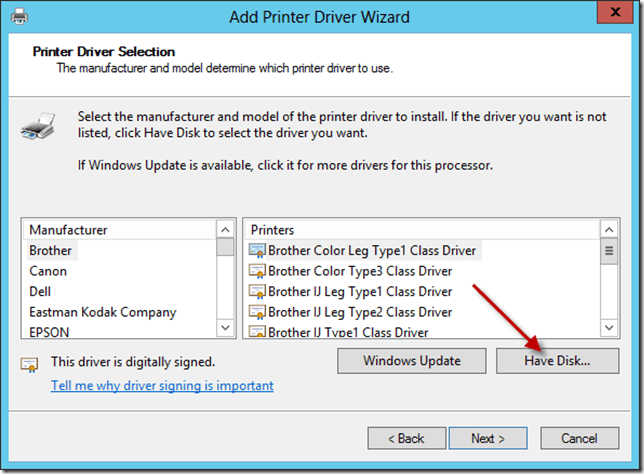This screenshot has width=644, height=474.
Task: Select Canon in the Manufacturer list
Action: pos(48,271)
